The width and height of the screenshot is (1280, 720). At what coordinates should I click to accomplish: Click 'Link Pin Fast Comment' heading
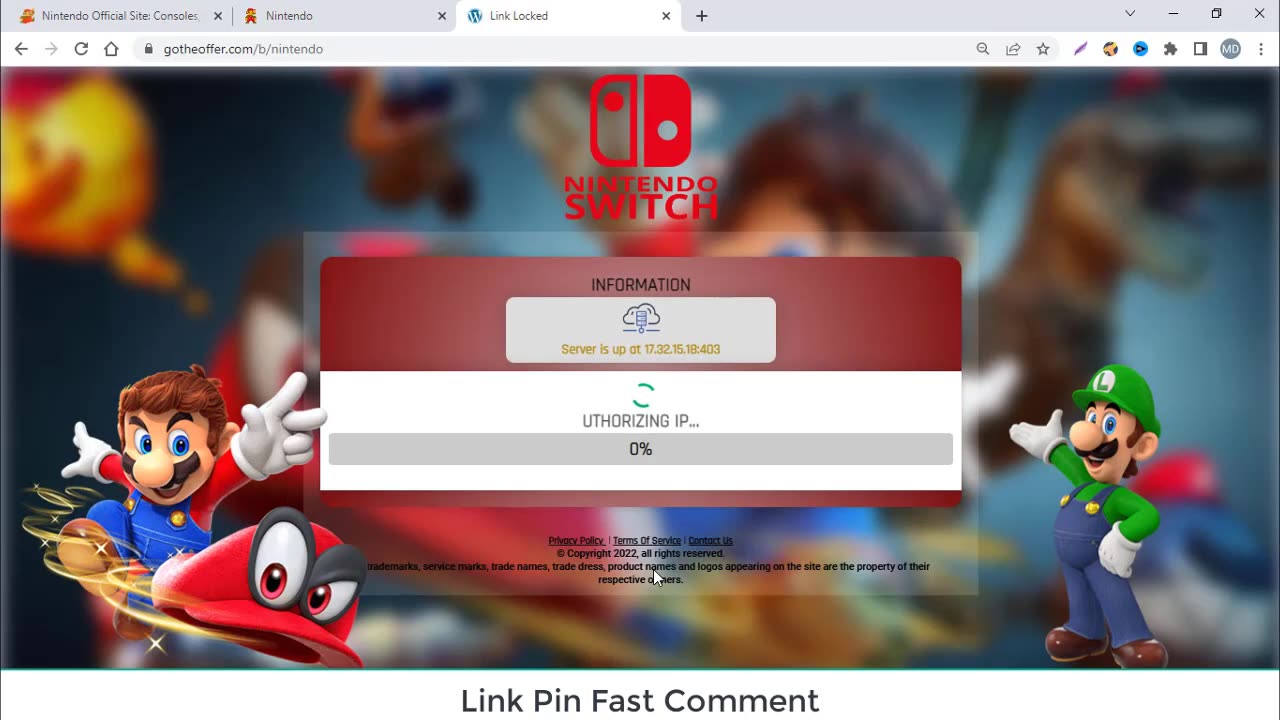point(640,701)
